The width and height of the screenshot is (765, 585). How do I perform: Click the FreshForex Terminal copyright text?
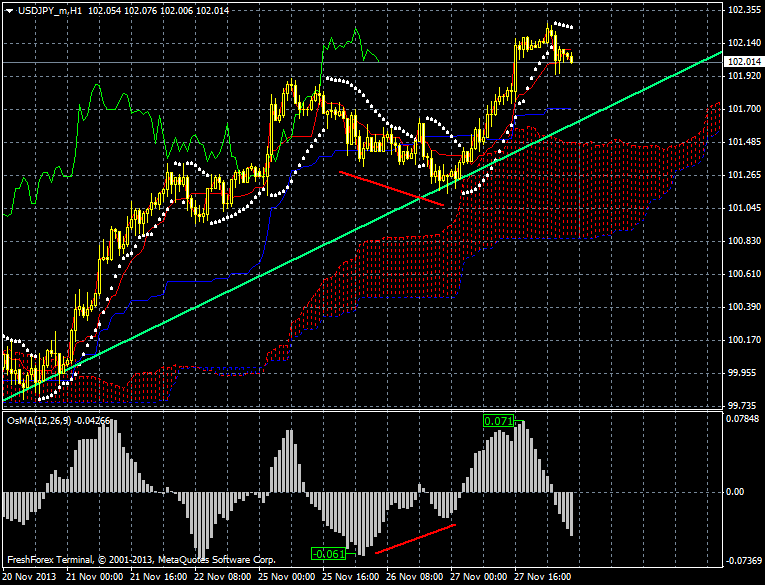(140, 559)
